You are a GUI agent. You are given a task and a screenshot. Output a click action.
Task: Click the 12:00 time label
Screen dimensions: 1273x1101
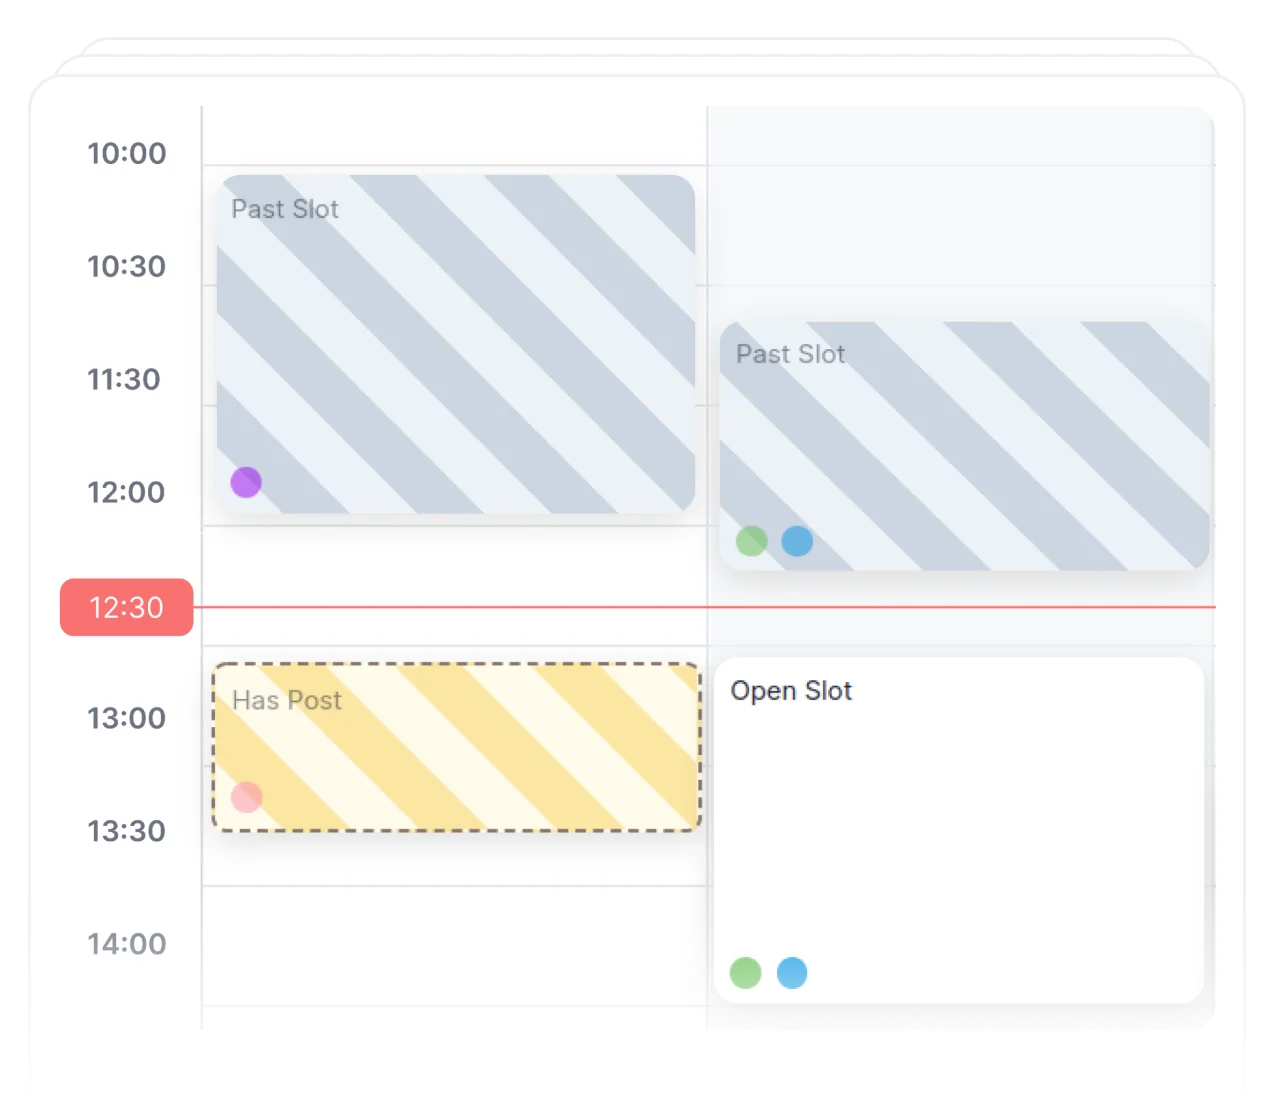tap(127, 492)
